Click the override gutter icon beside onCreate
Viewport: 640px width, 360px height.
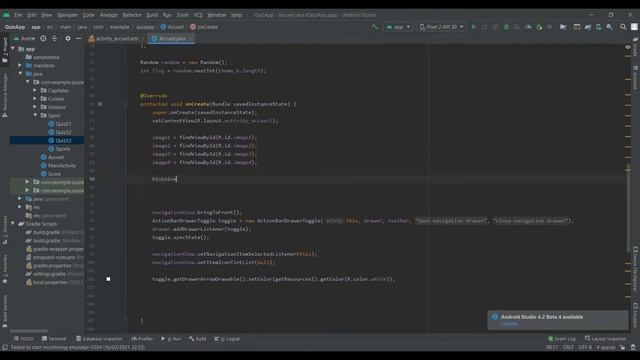point(100,104)
